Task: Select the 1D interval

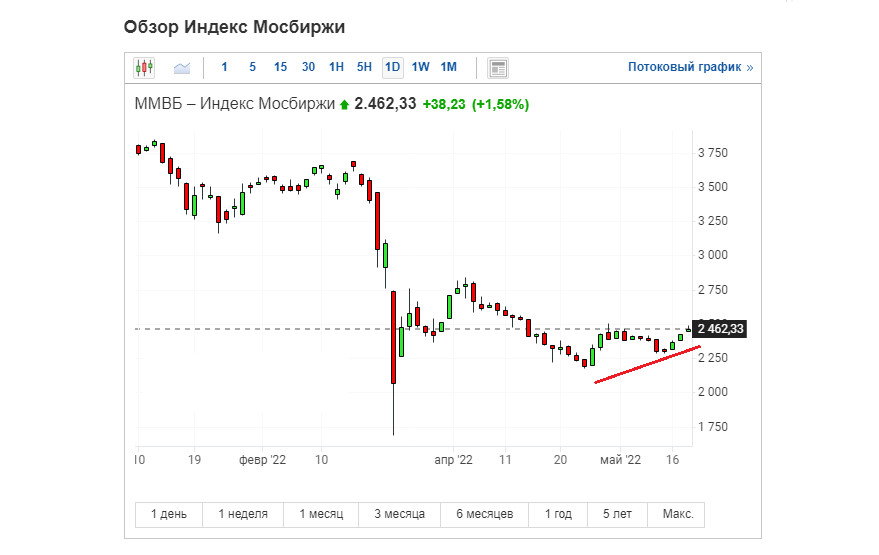Action: [392, 67]
